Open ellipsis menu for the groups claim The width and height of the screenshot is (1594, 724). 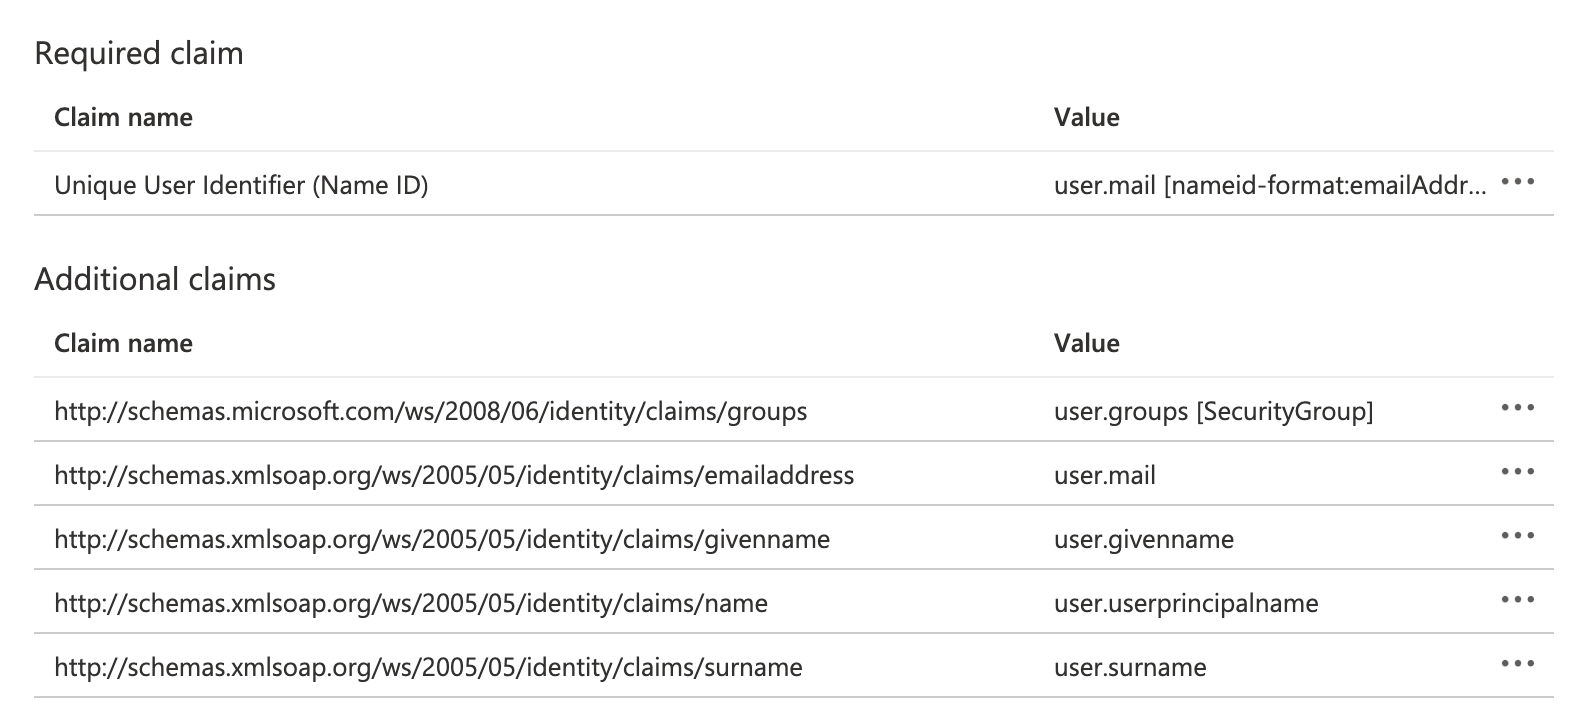[x=1517, y=408]
